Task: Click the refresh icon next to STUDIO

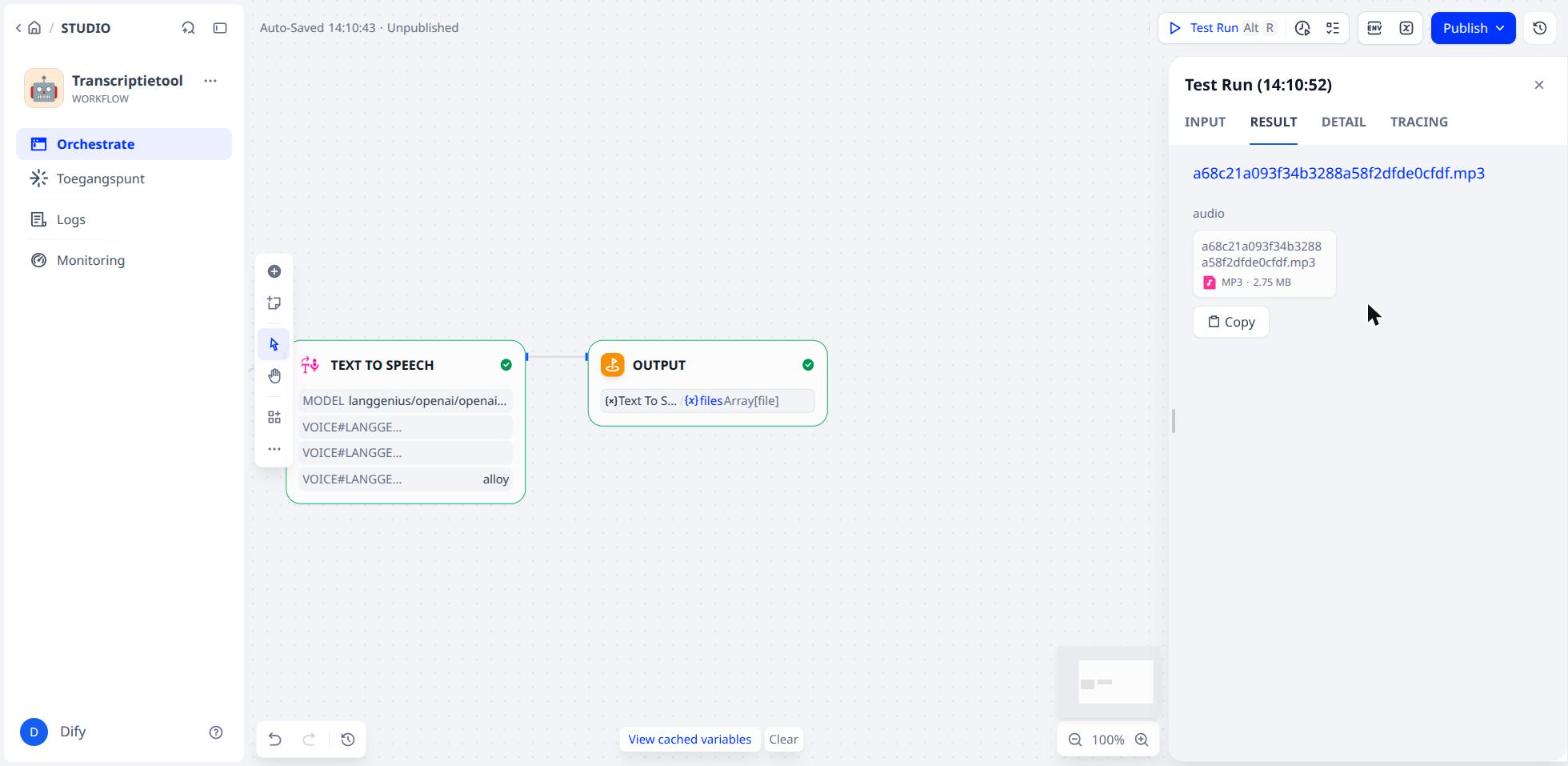Action: (188, 28)
